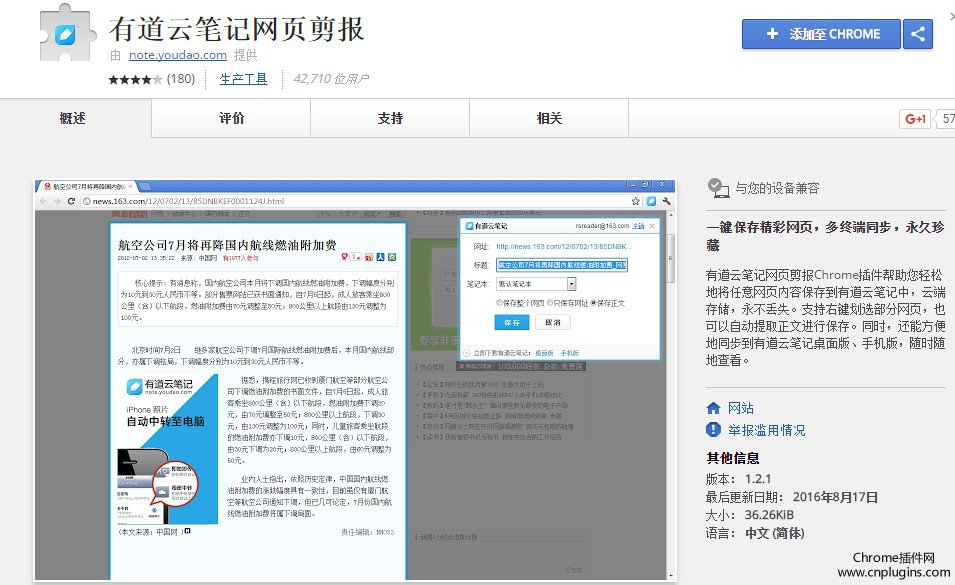Open the 举报滥用情况 link

[x=767, y=430]
